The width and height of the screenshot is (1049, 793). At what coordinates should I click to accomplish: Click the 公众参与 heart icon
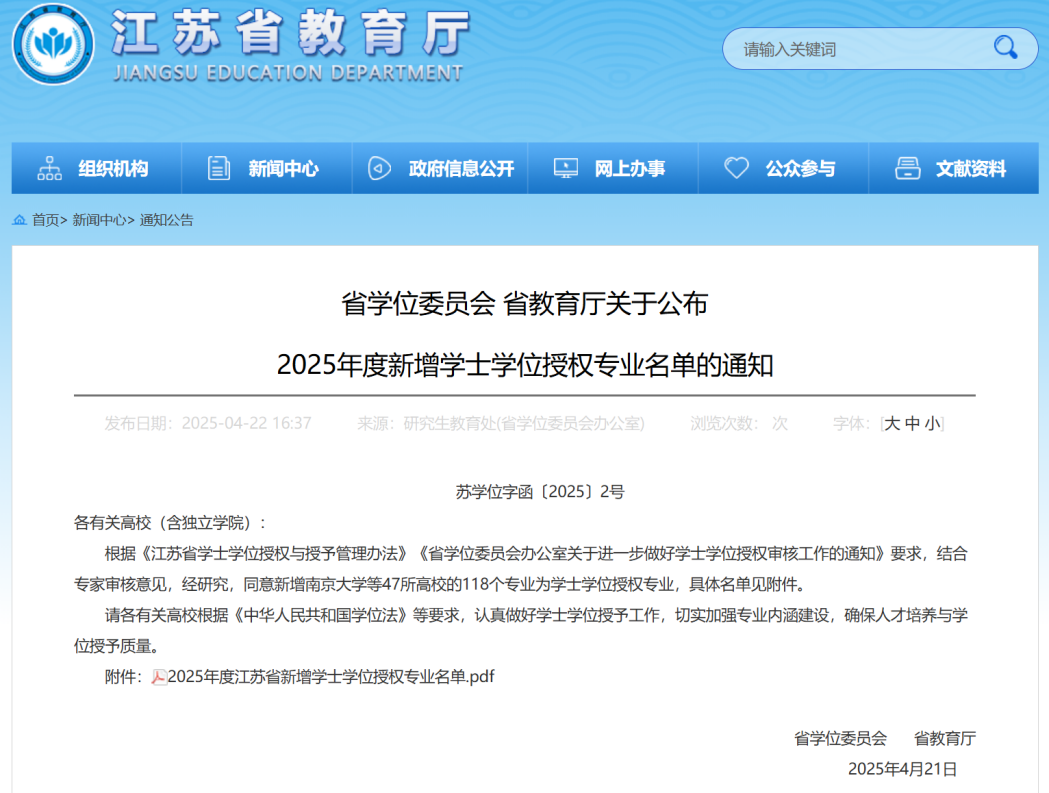[736, 169]
